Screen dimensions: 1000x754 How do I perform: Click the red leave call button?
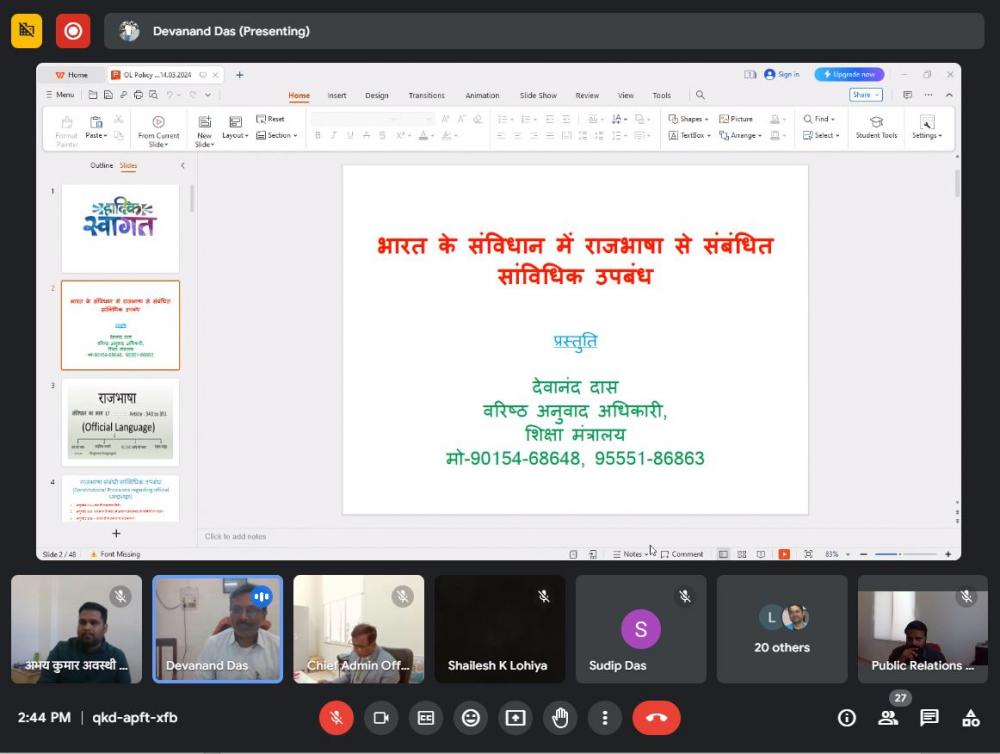pyautogui.click(x=656, y=717)
